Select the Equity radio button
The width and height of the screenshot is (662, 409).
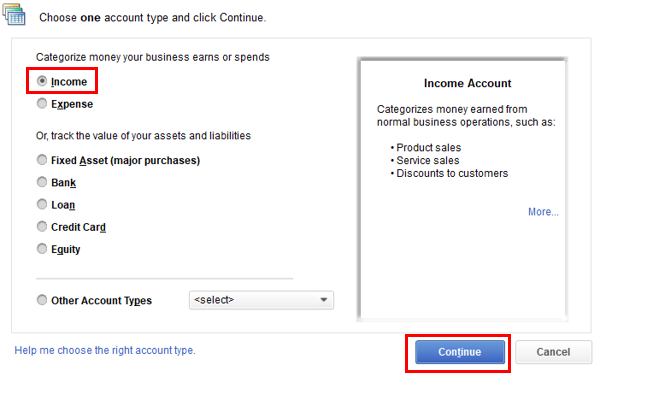pyautogui.click(x=42, y=249)
